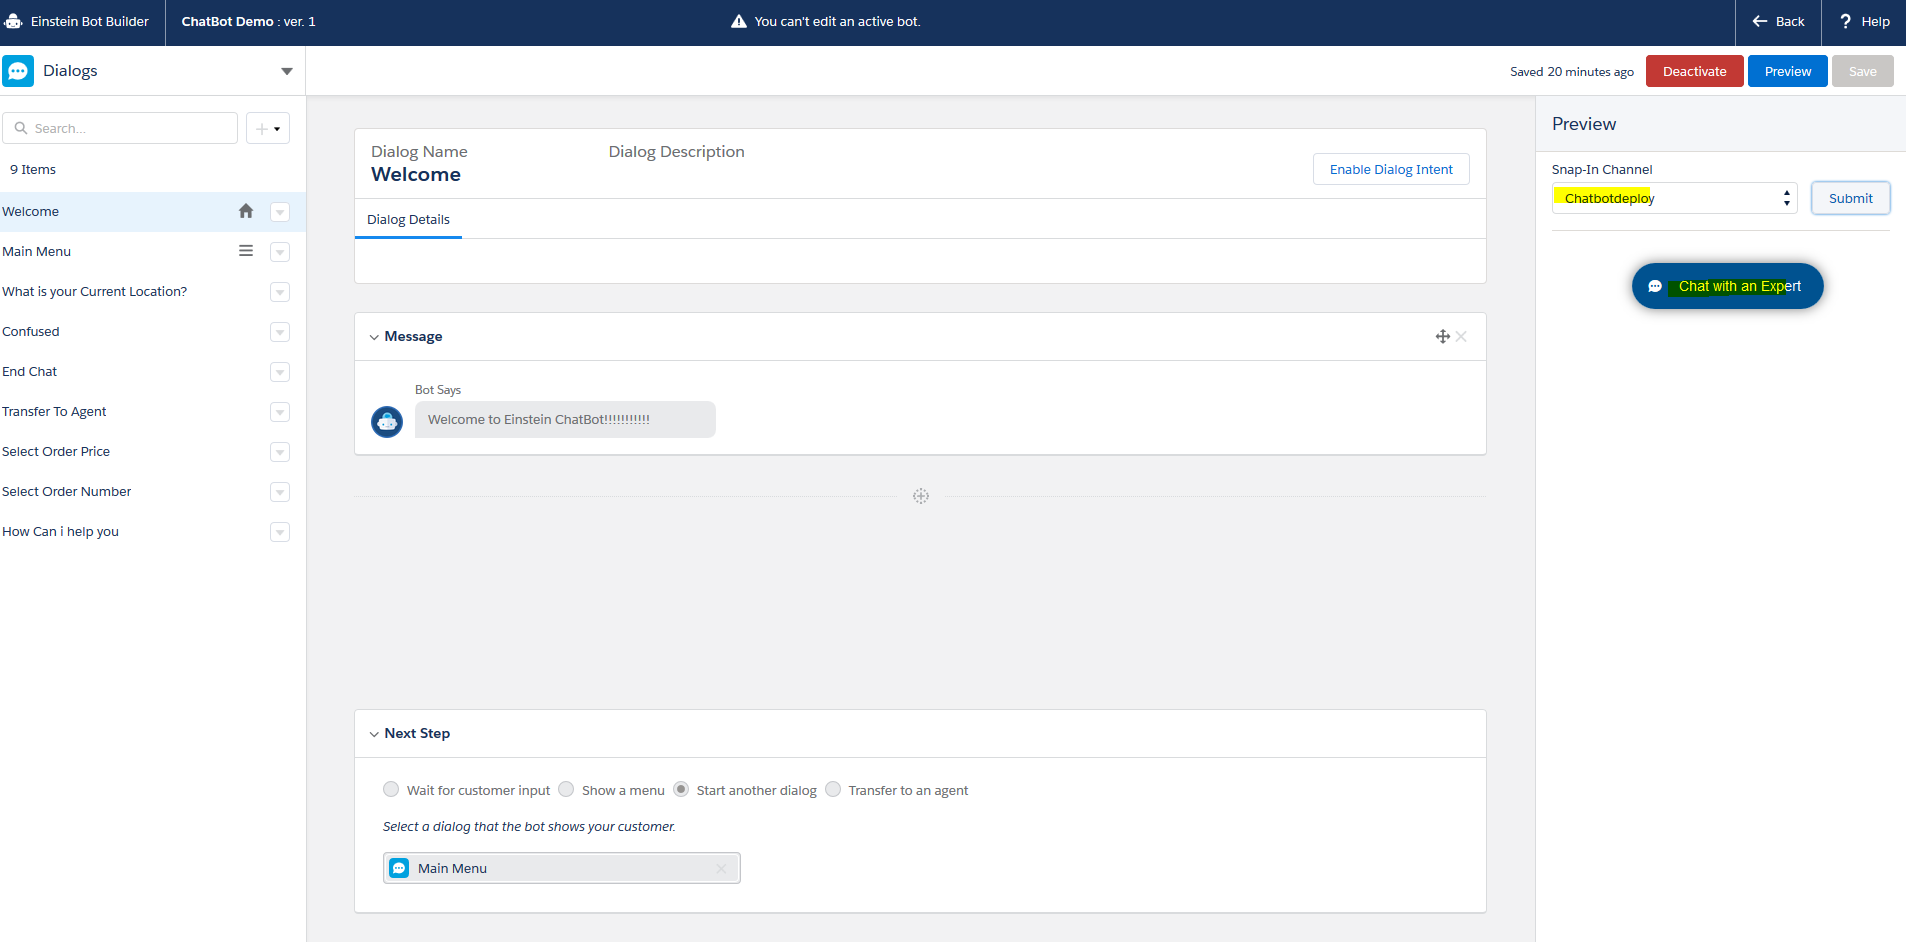This screenshot has height=942, width=1906.
Task: Select Show a menu radio option
Action: tap(566, 789)
